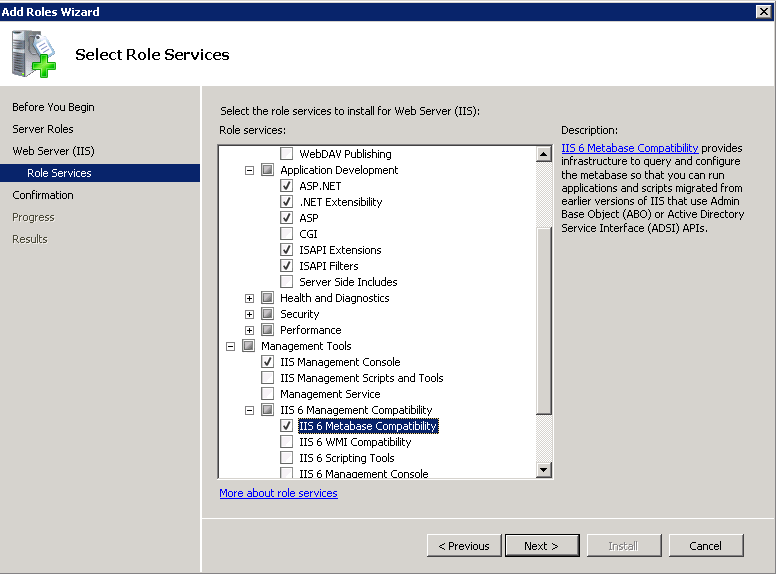Open IIS 6 Metabase Compatibility description link

[x=629, y=148]
